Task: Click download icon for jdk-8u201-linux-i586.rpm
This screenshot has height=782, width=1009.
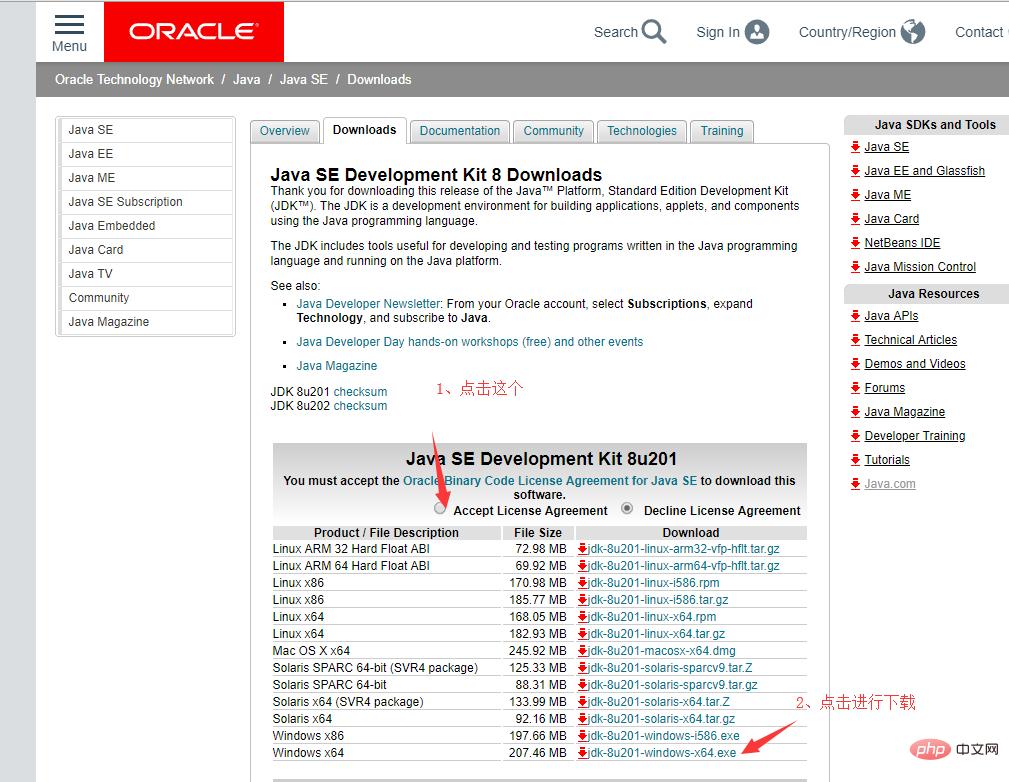Action: tap(582, 582)
